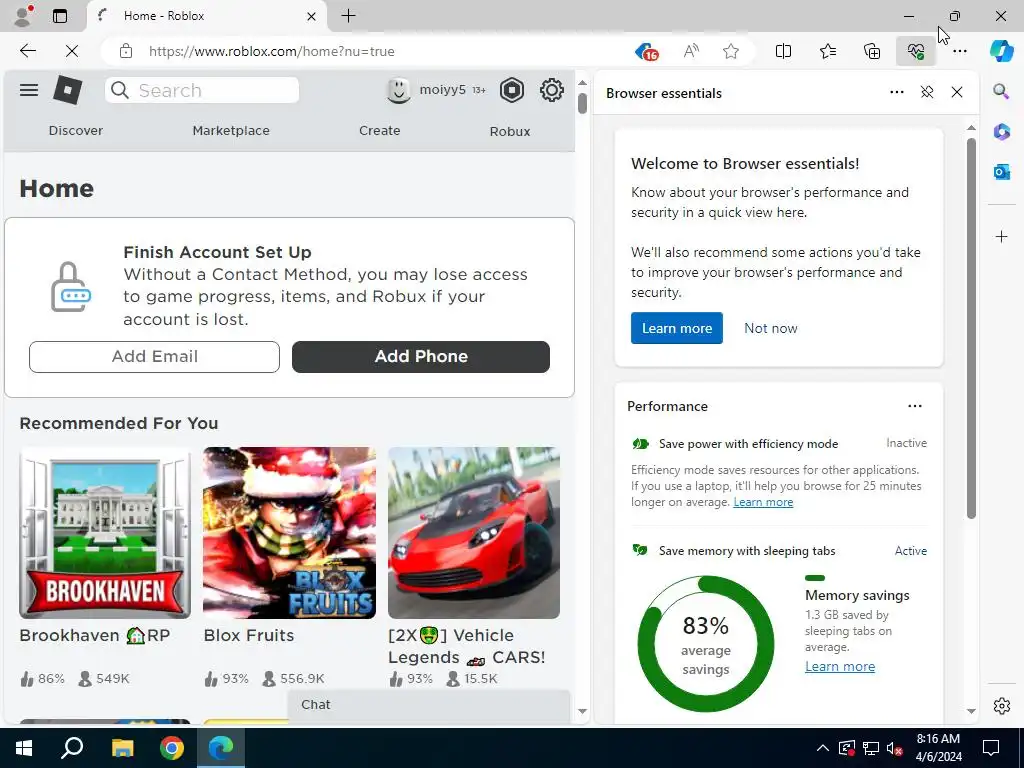Open Outlook sidebar icon
1024x768 pixels.
tap(1001, 172)
